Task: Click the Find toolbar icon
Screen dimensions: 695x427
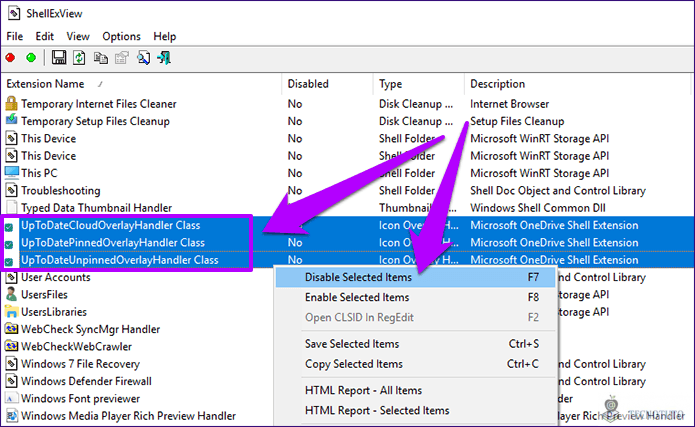Action: coord(143,58)
